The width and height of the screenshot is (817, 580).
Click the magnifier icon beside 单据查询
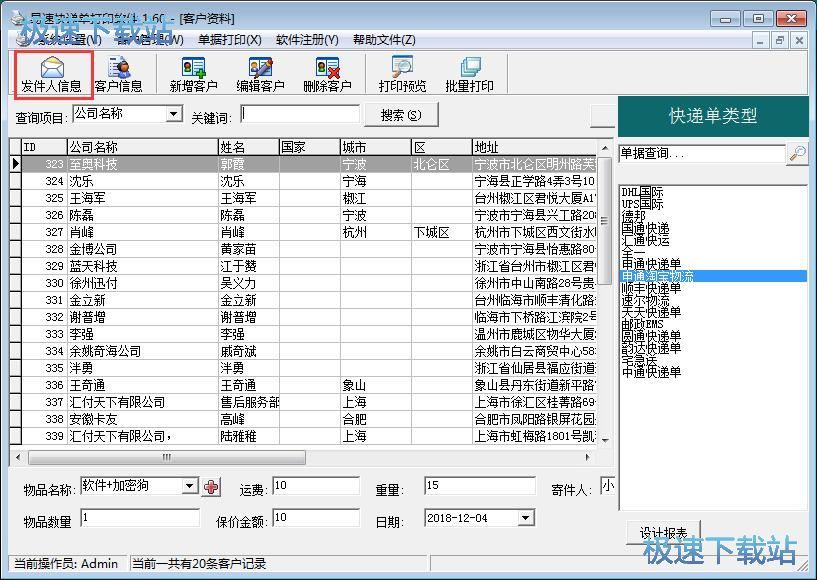point(797,153)
